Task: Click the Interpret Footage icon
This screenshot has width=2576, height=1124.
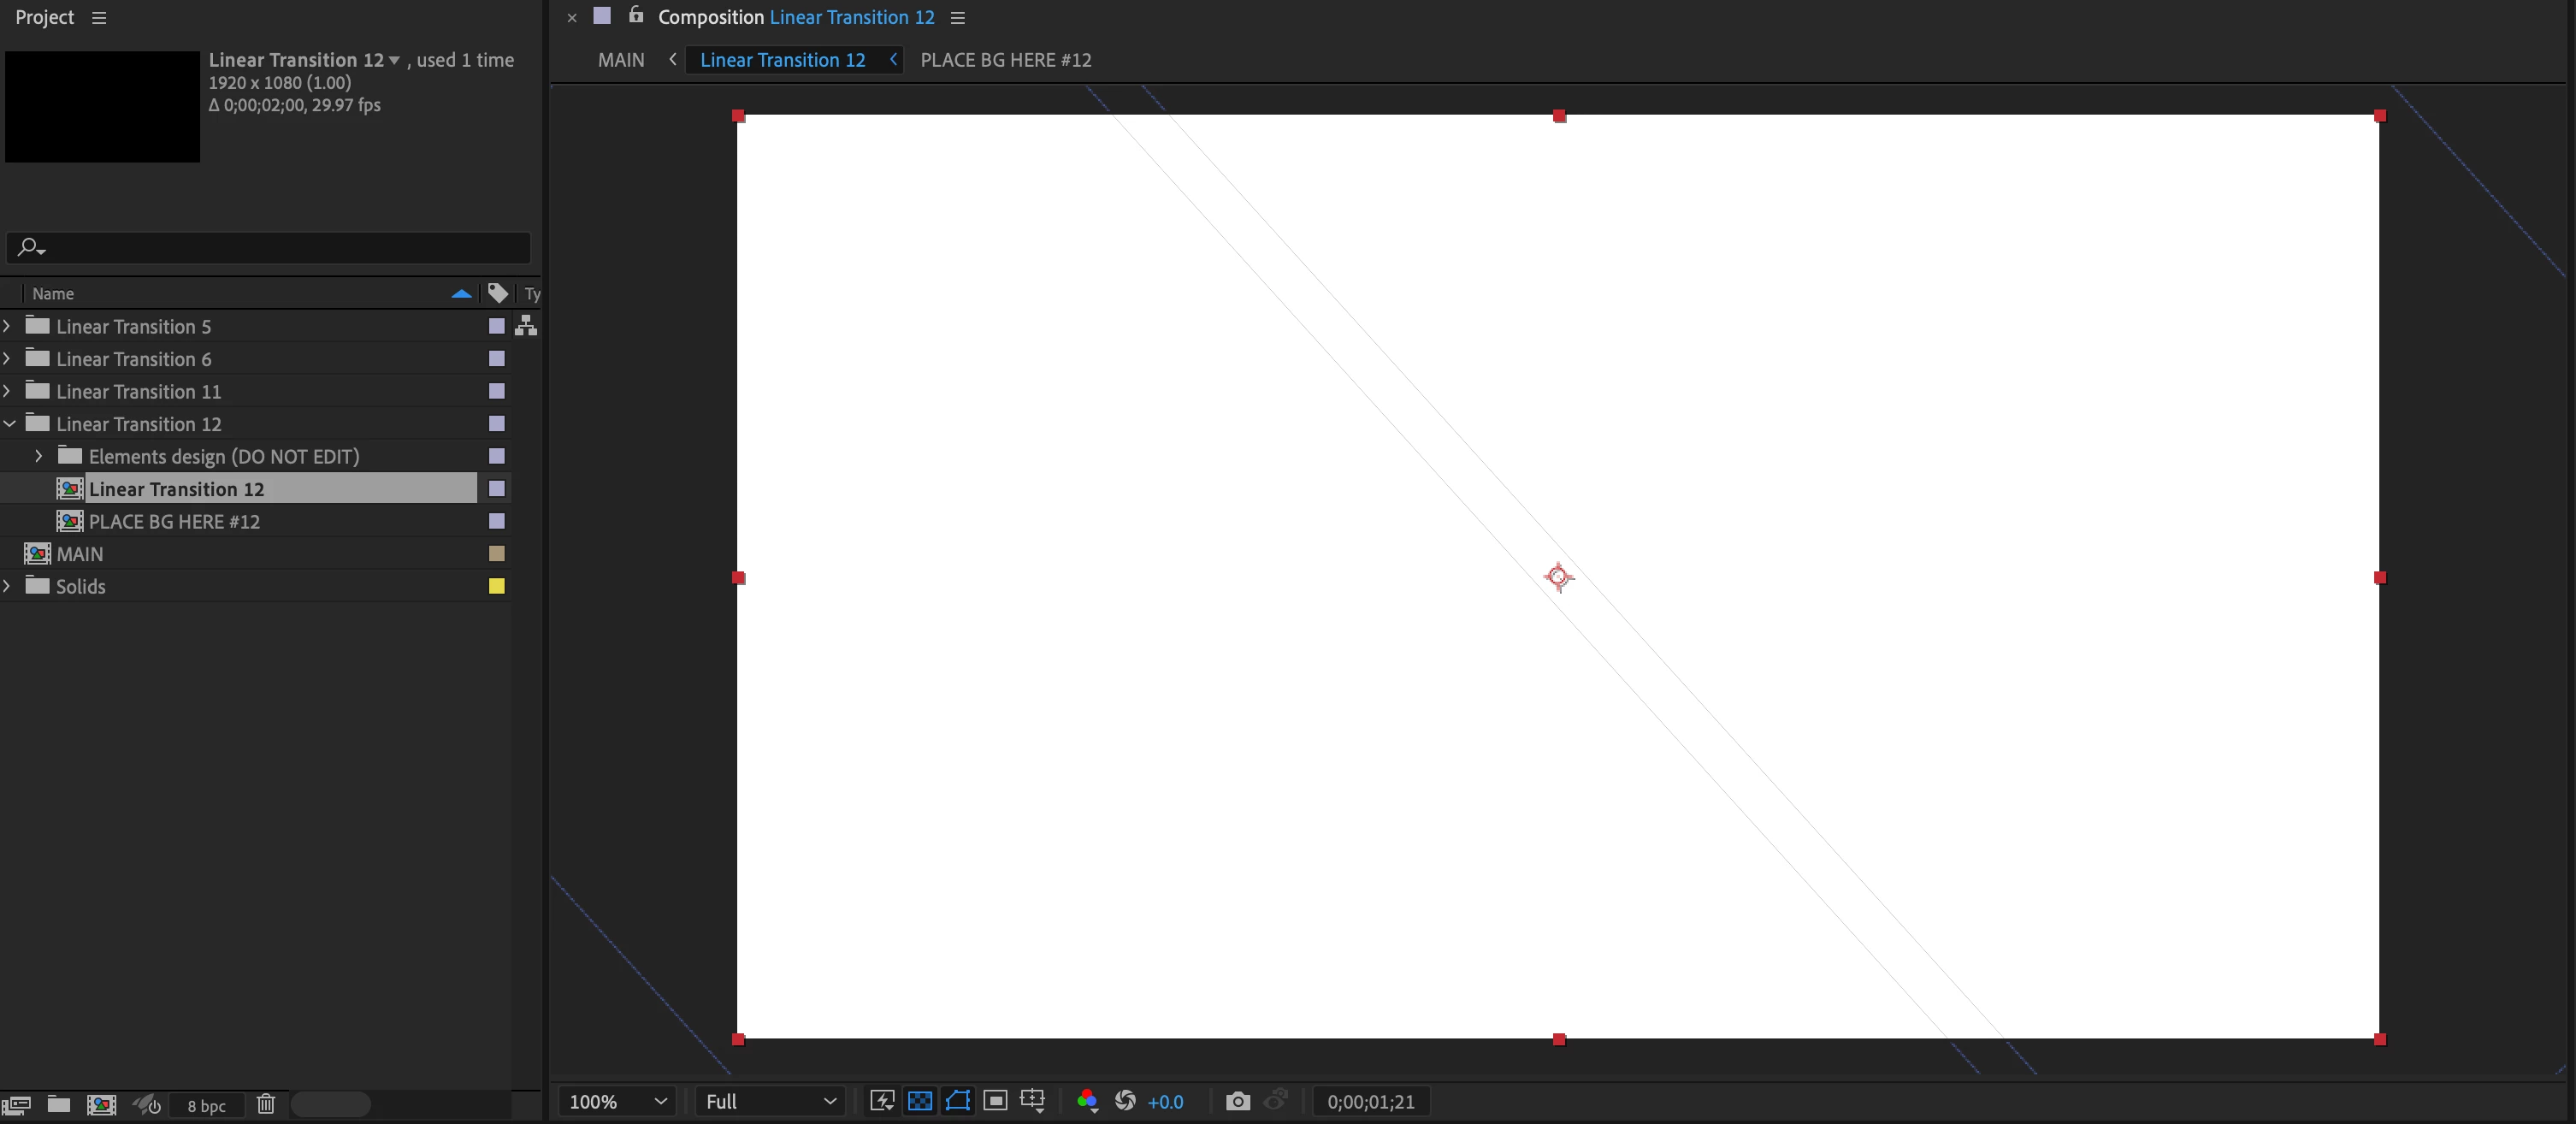Action: 16,1105
